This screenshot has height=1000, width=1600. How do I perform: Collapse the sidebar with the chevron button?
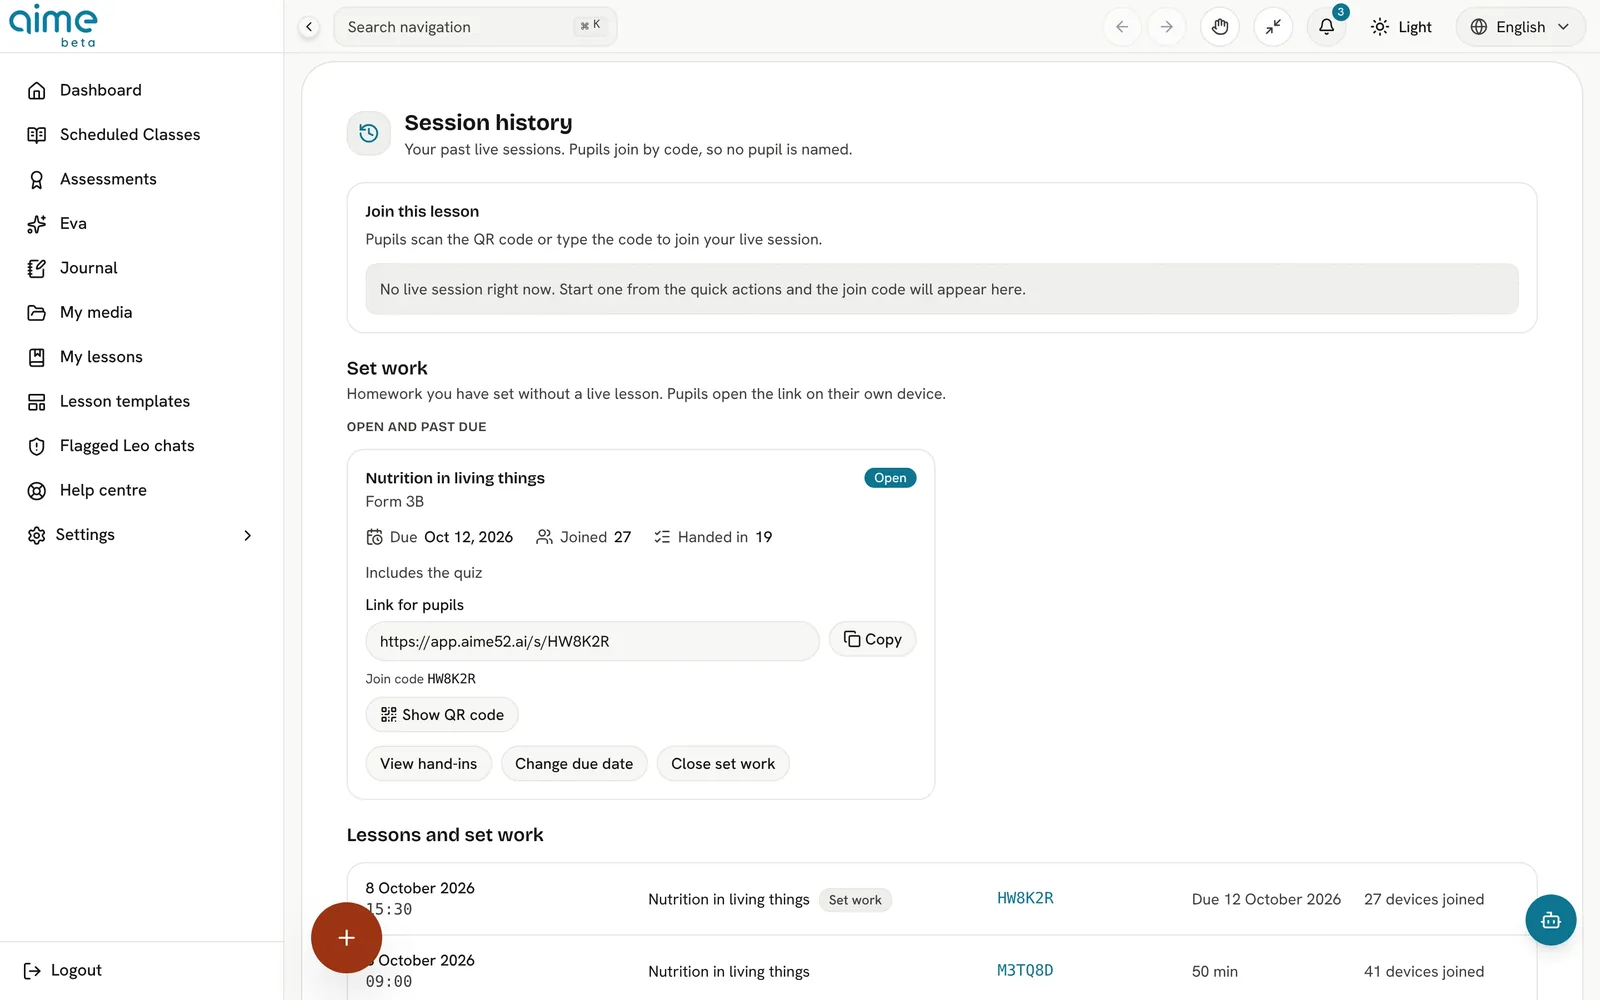[309, 27]
